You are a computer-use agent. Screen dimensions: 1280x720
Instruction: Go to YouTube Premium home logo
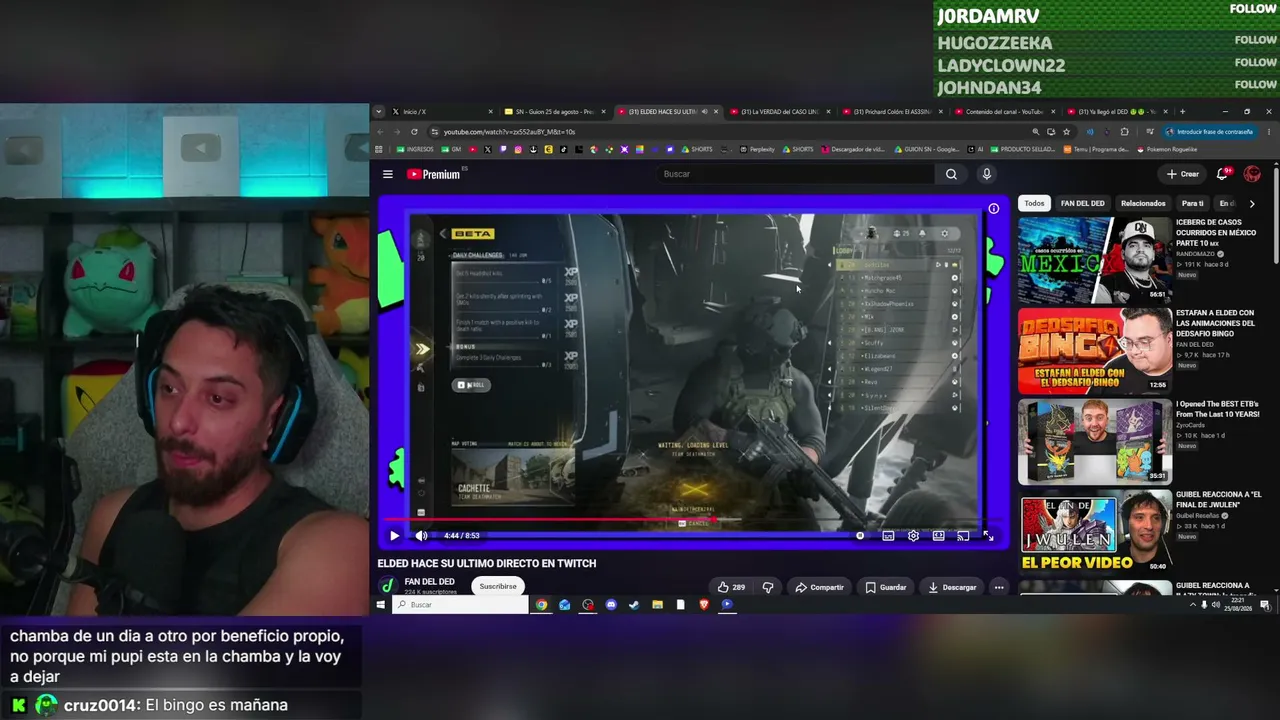point(434,174)
